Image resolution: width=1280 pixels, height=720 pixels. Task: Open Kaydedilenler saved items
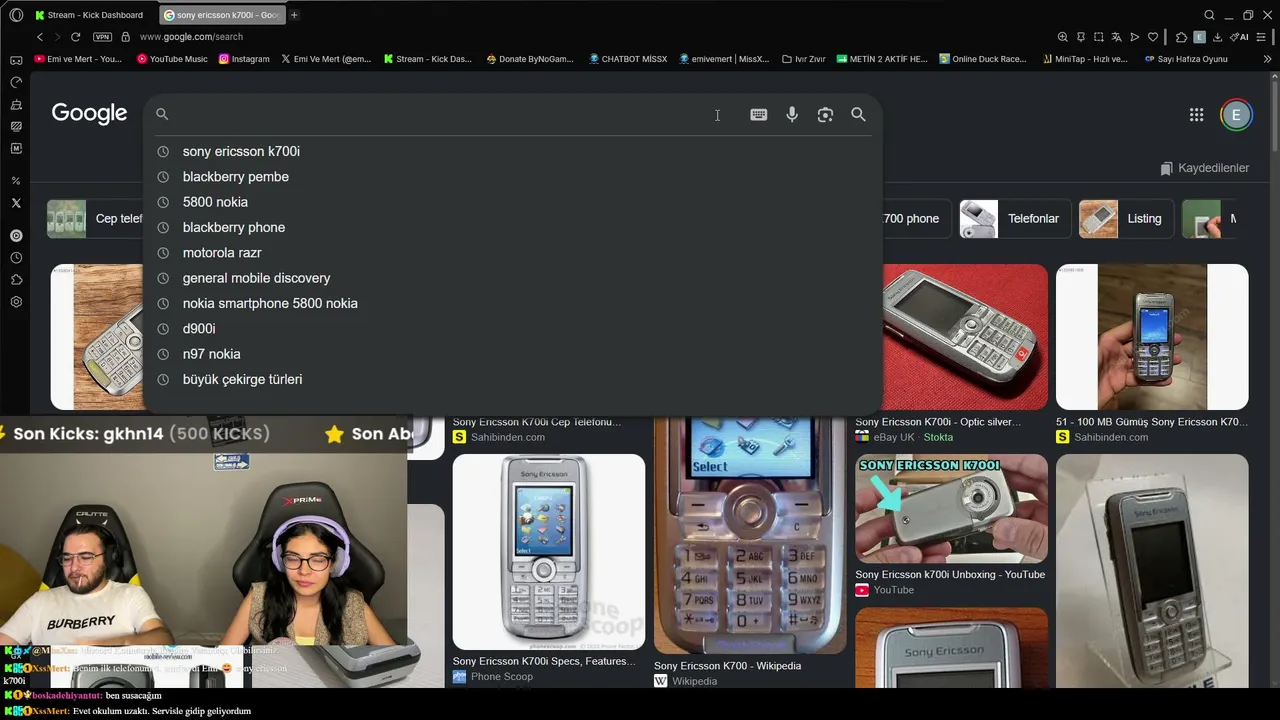tap(1204, 168)
